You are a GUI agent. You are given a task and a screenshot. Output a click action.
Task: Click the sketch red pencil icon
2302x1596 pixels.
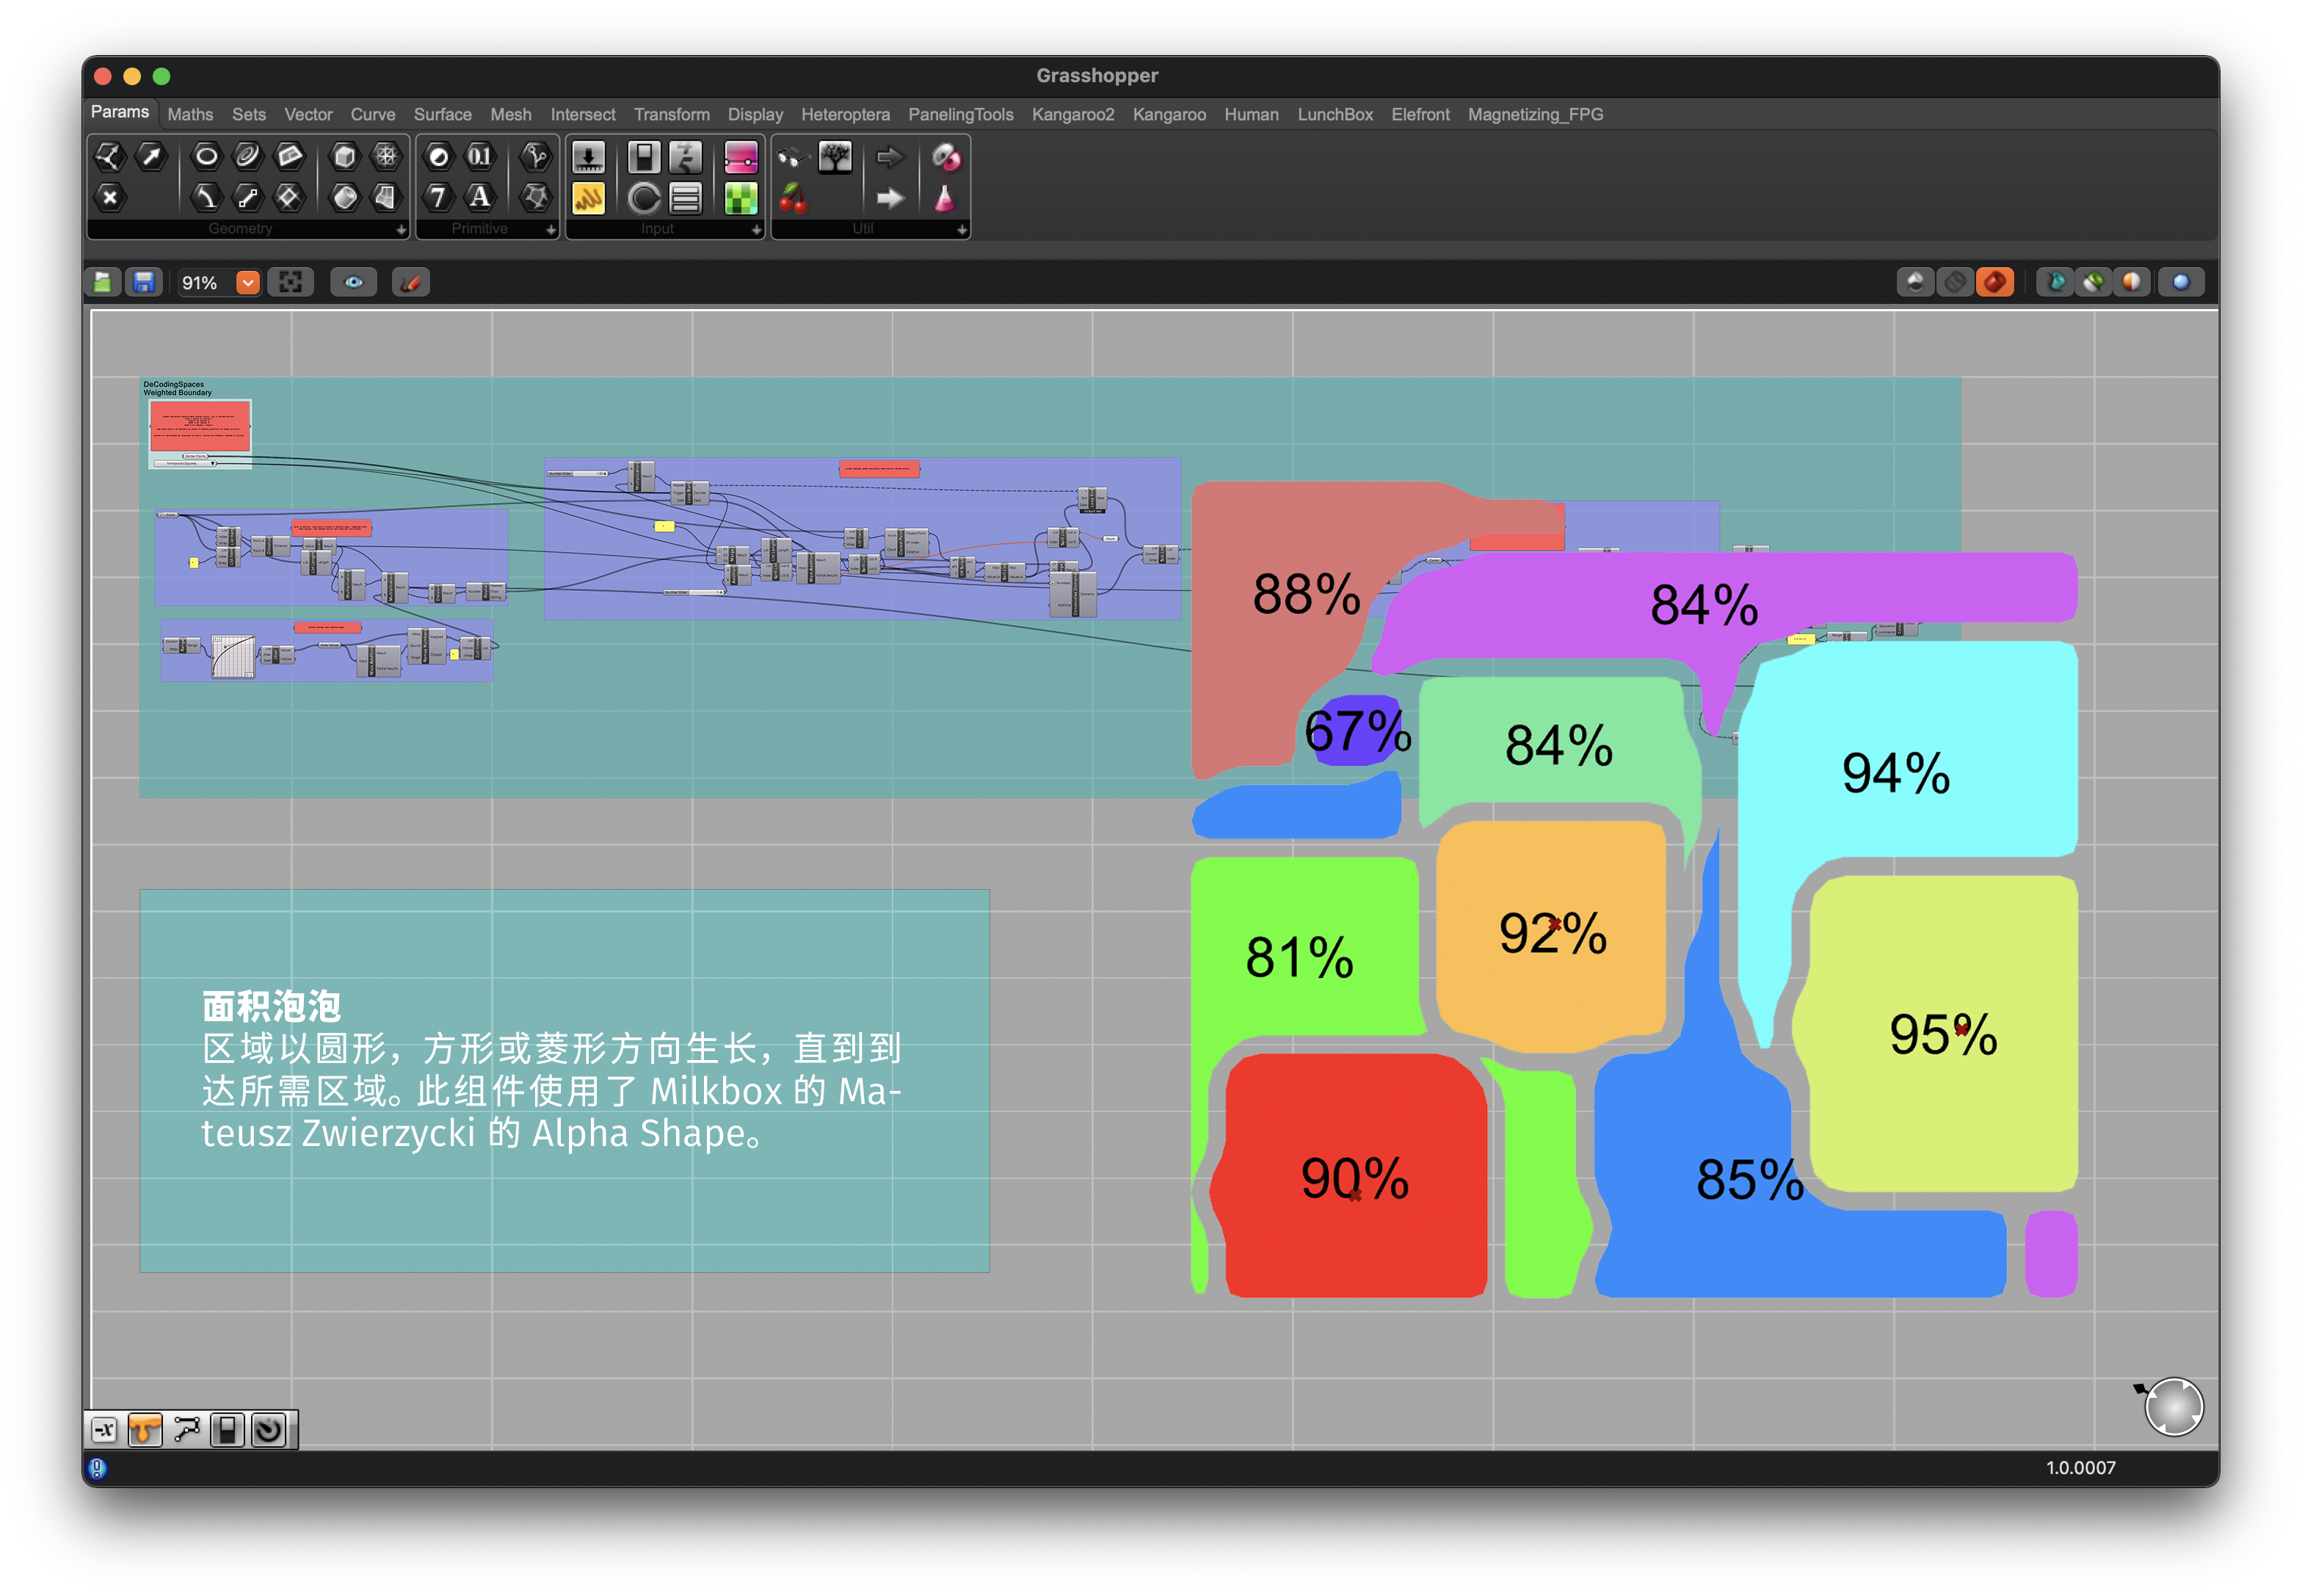[410, 283]
